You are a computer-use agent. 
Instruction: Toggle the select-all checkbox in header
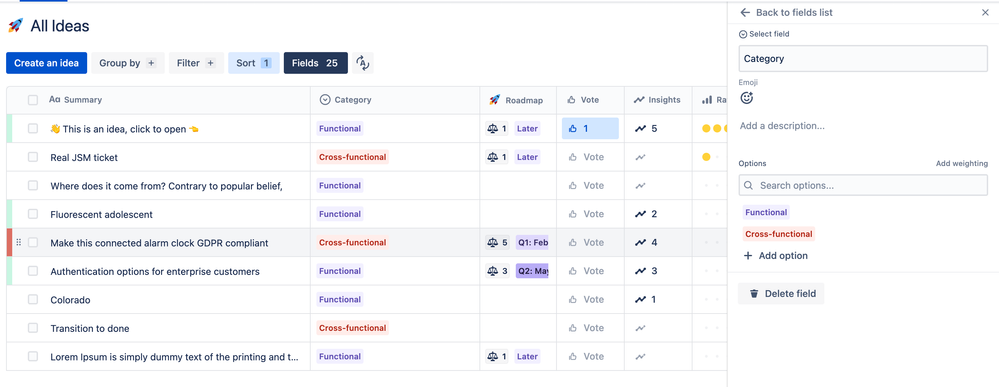[x=32, y=99]
